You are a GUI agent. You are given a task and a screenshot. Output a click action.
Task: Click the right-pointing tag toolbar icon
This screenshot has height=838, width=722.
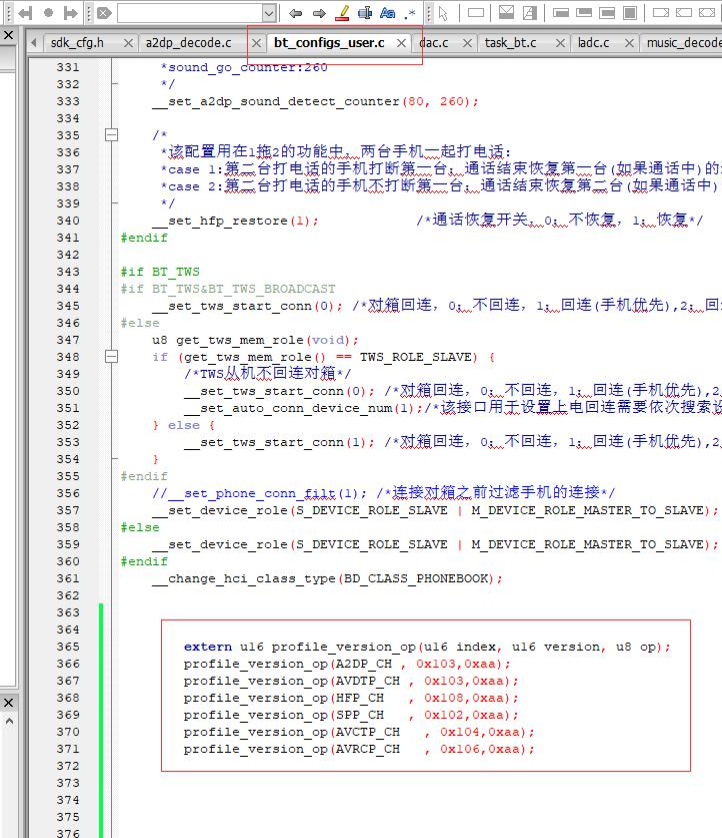pyautogui.click(x=661, y=12)
